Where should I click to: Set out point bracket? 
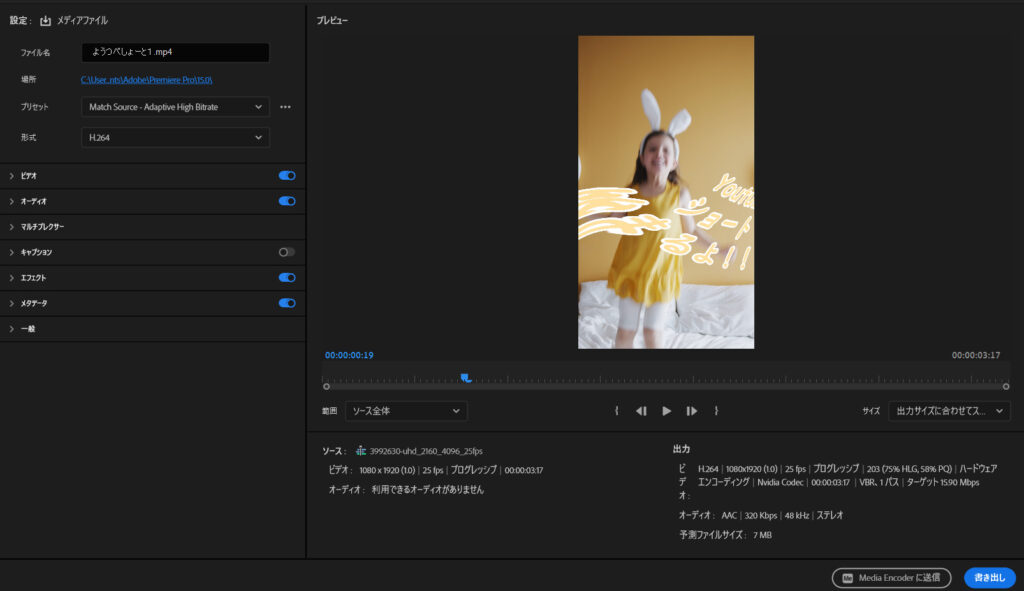[x=716, y=411]
